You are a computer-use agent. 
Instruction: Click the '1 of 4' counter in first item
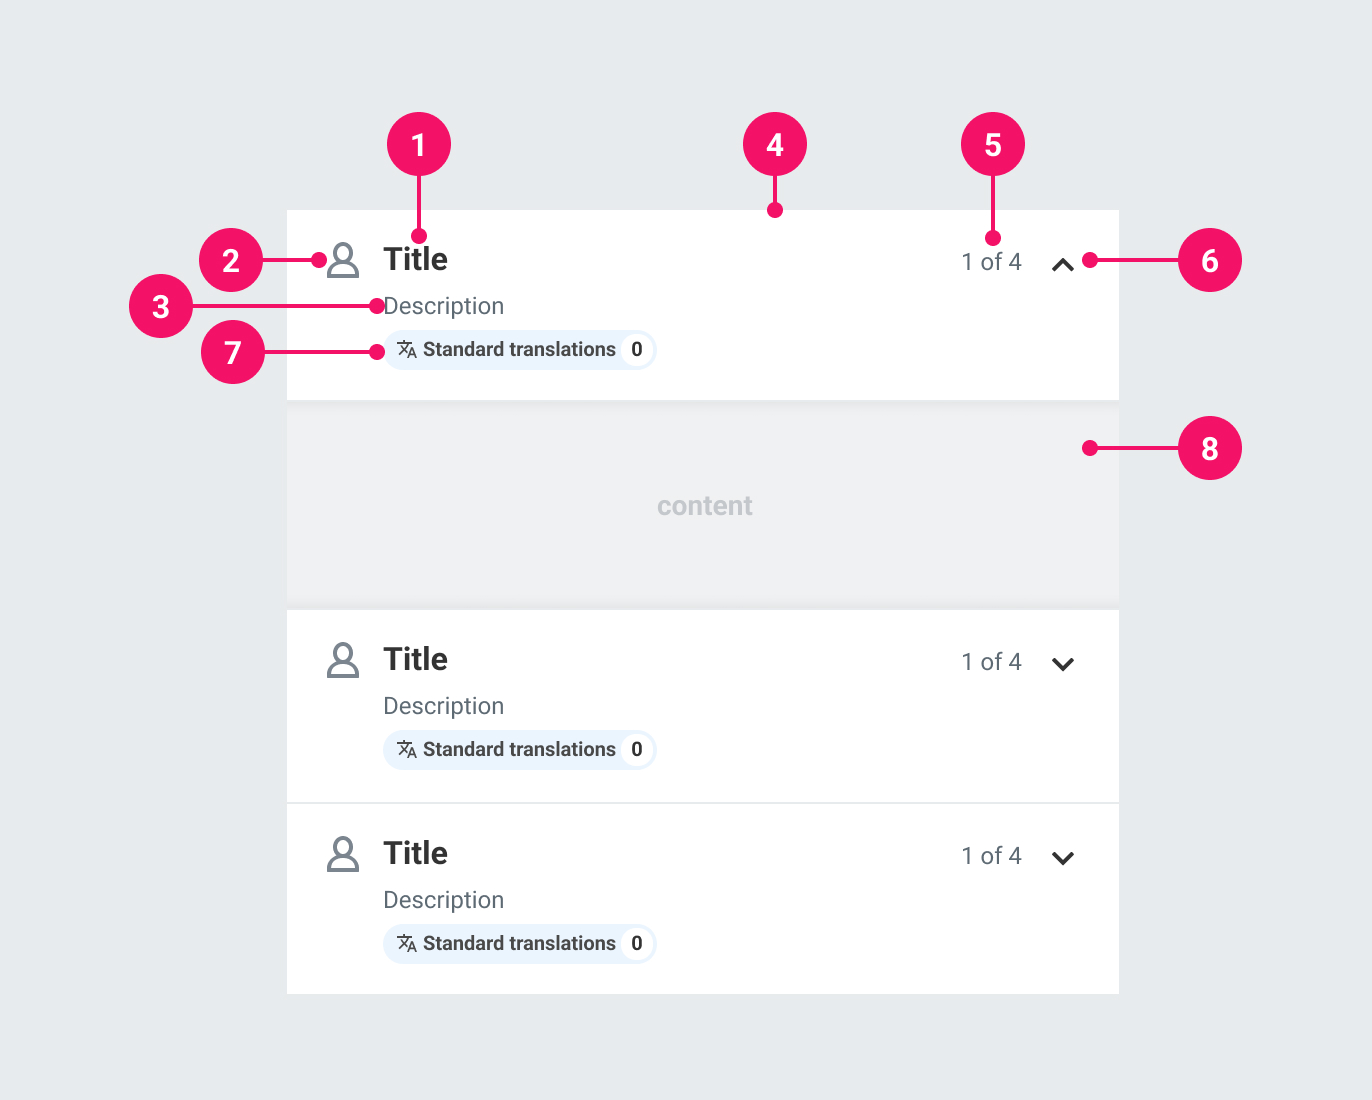(x=991, y=262)
